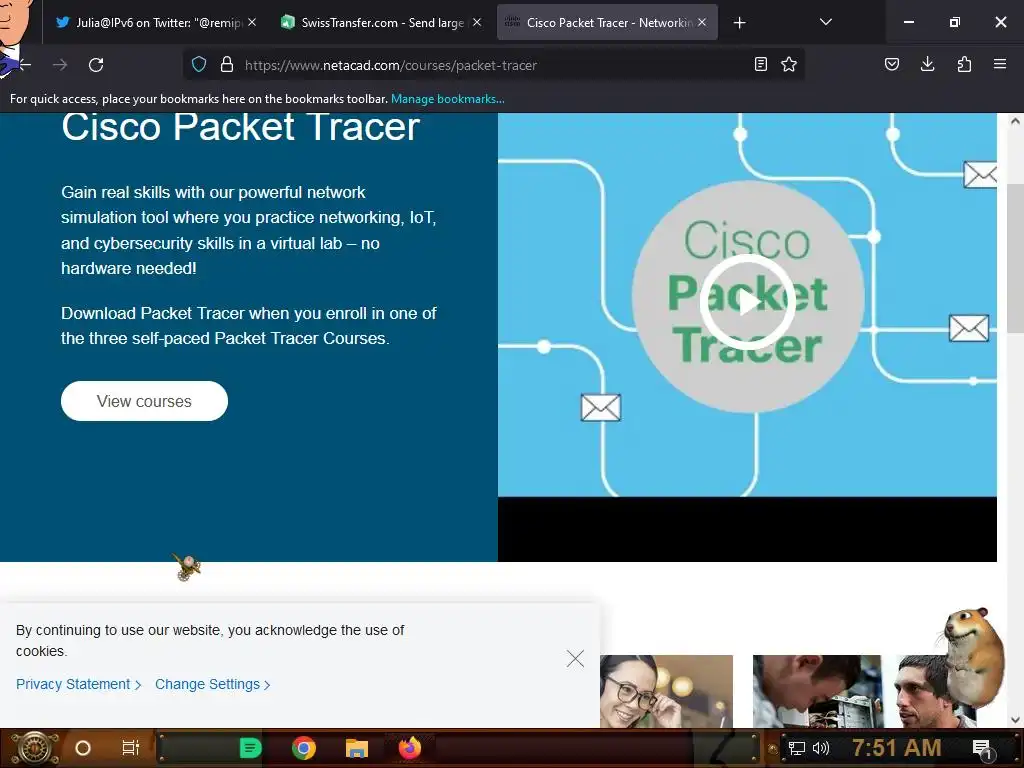Viewport: 1024px width, 768px height.
Task: Open network status tray icon
Action: click(x=796, y=748)
